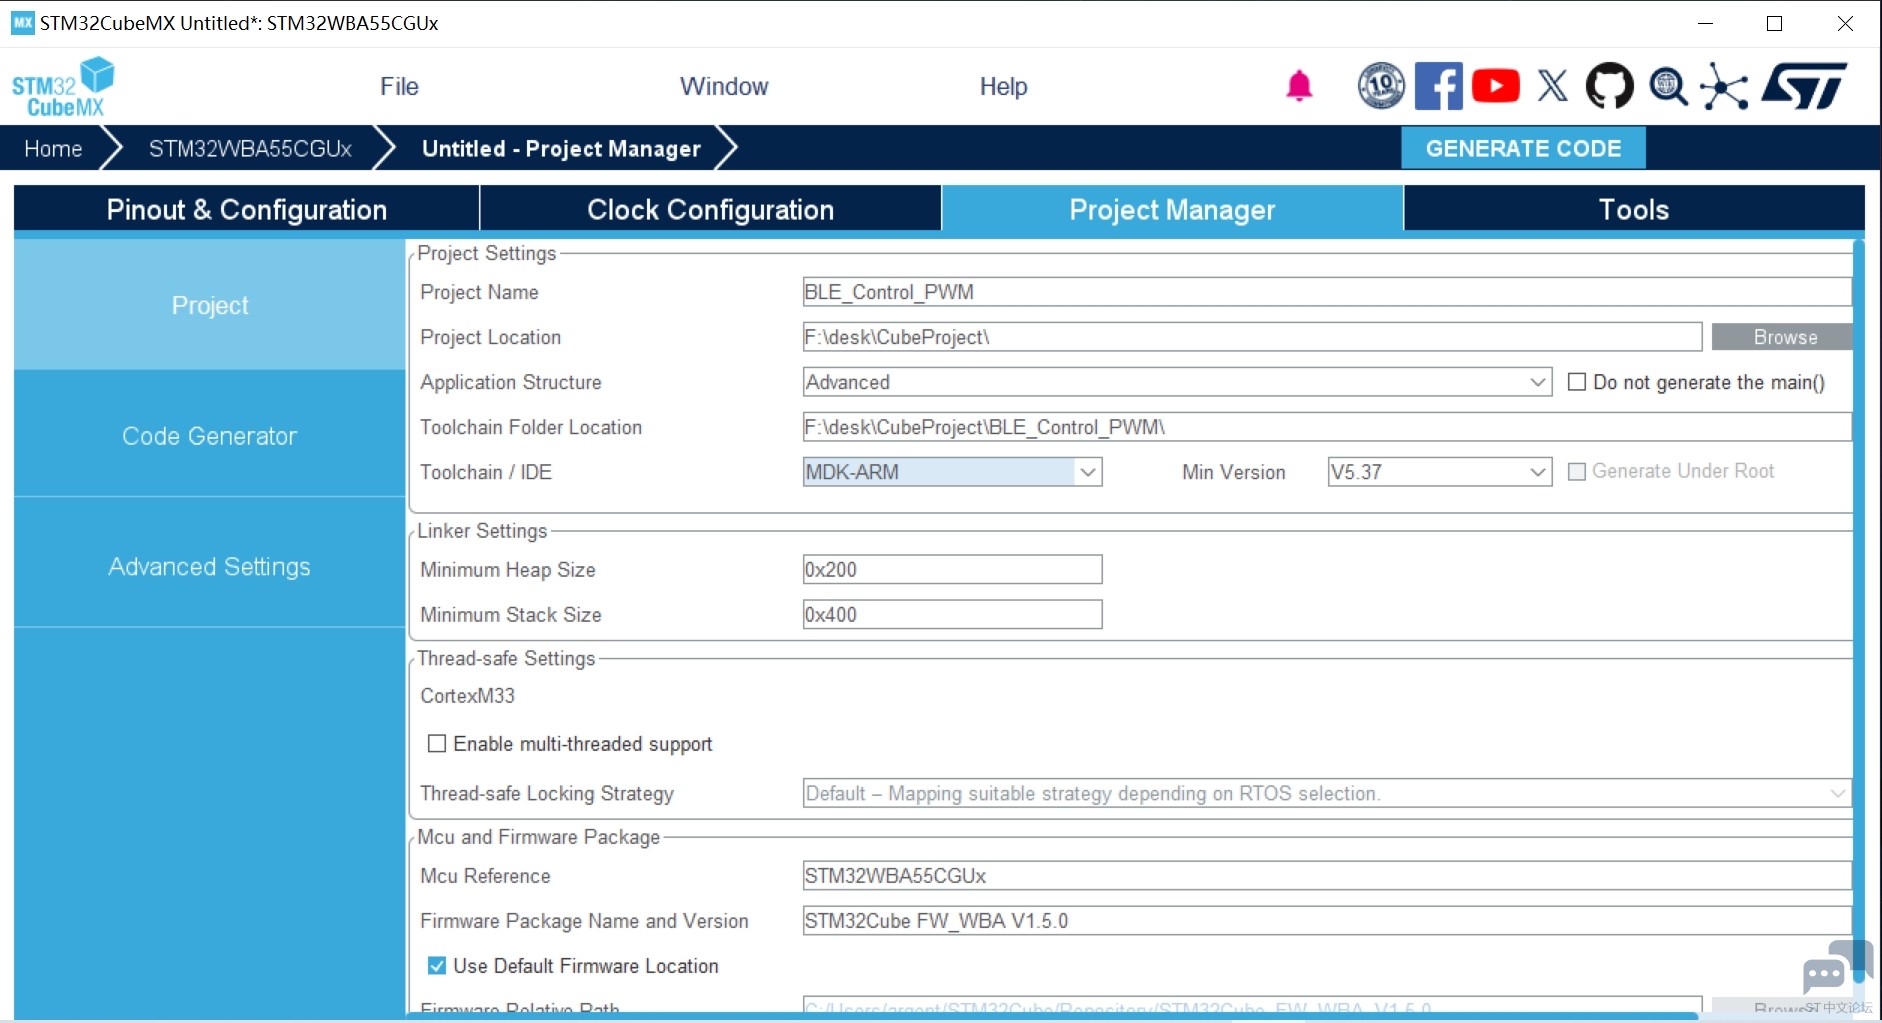Click the 'Mcu and Firmware Package' title
1882x1023 pixels.
(x=538, y=837)
